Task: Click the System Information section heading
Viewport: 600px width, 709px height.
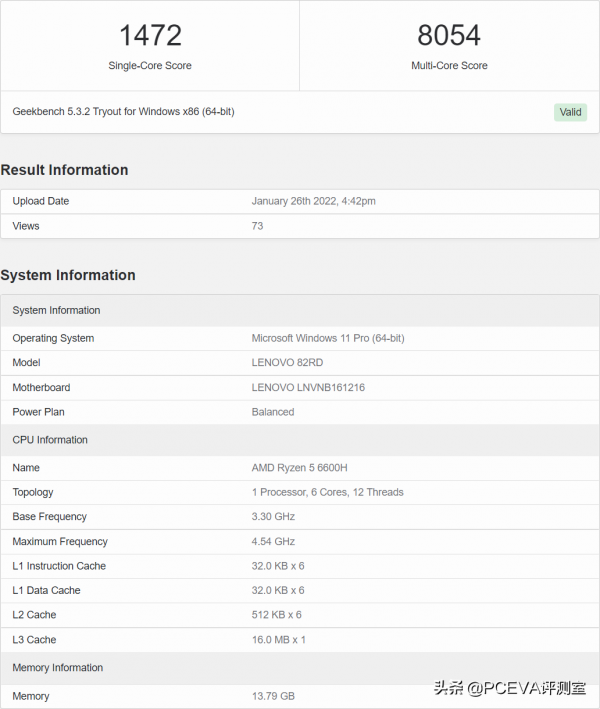Action: [68, 275]
